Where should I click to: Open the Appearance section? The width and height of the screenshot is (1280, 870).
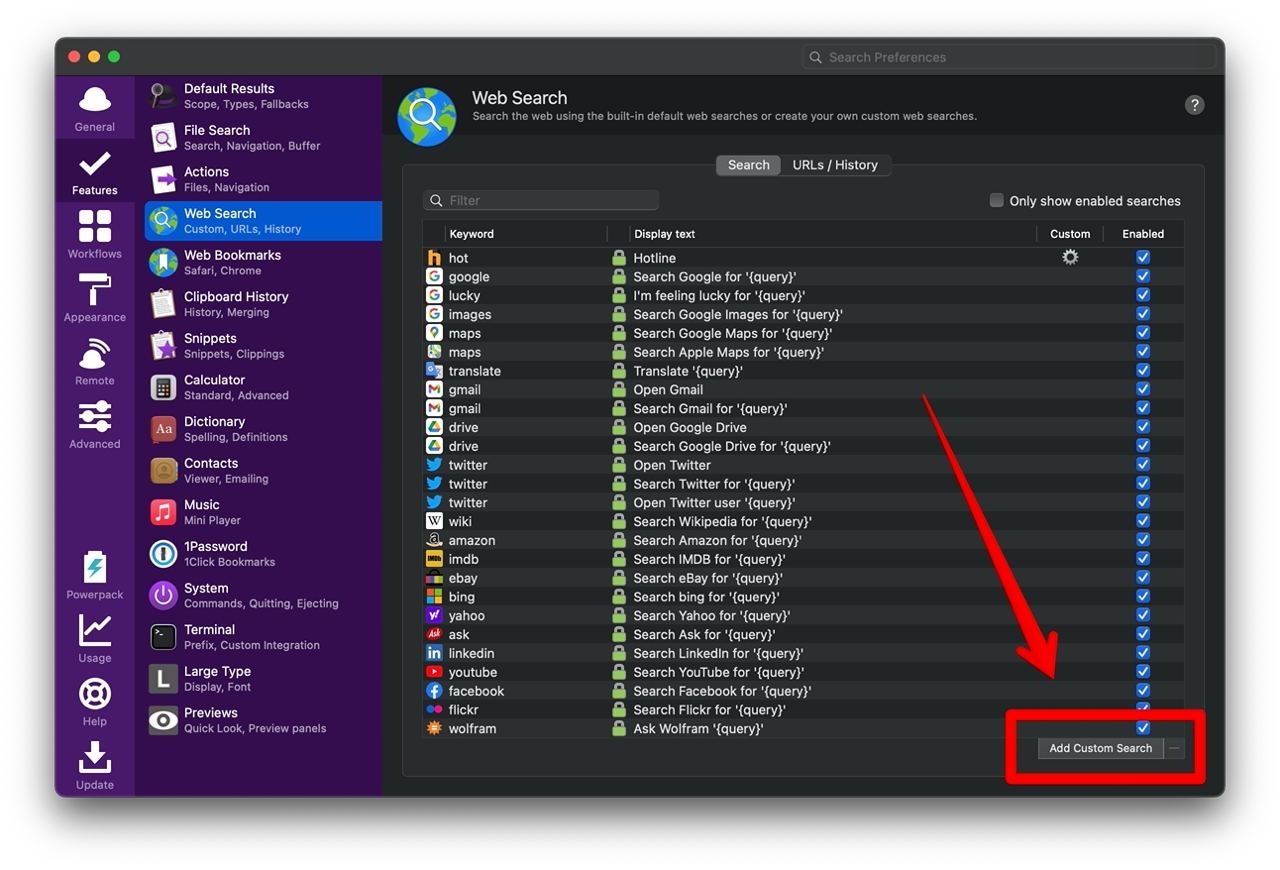coord(94,298)
